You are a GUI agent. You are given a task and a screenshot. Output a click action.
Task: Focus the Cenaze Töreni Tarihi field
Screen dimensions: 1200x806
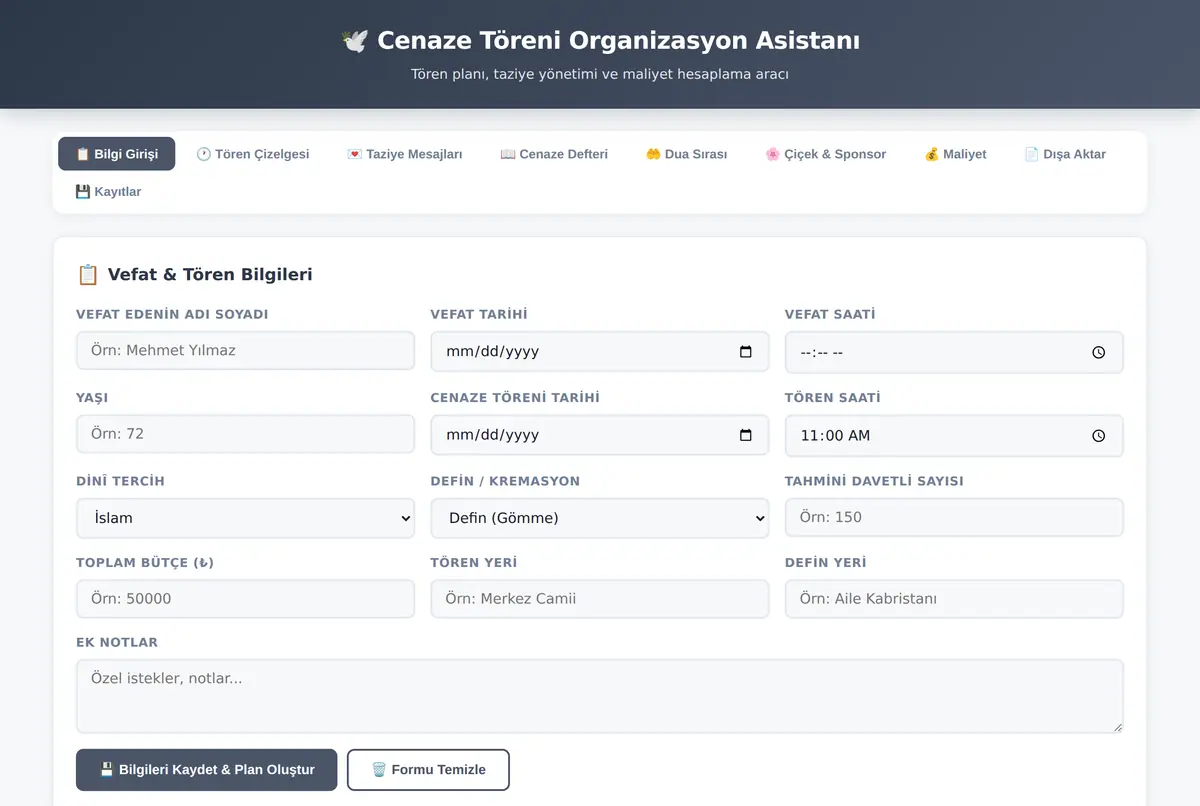click(x=600, y=435)
